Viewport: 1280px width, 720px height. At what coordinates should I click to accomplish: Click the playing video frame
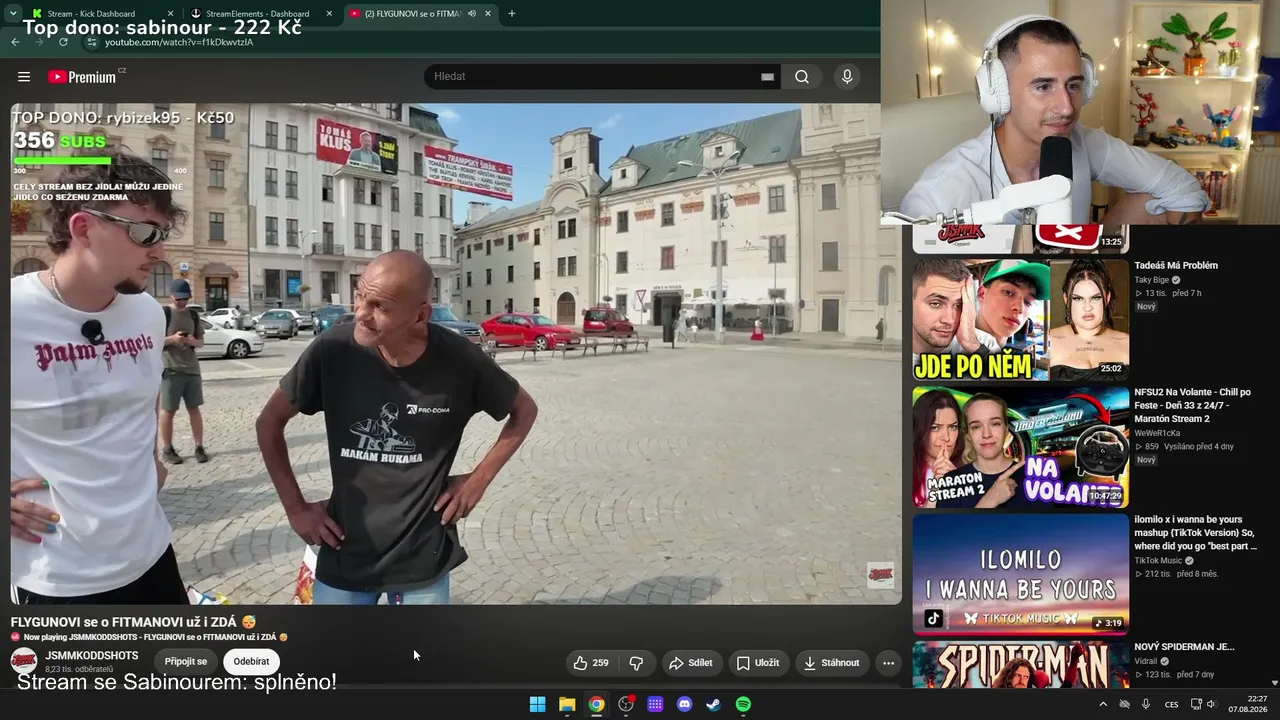pyautogui.click(x=456, y=354)
